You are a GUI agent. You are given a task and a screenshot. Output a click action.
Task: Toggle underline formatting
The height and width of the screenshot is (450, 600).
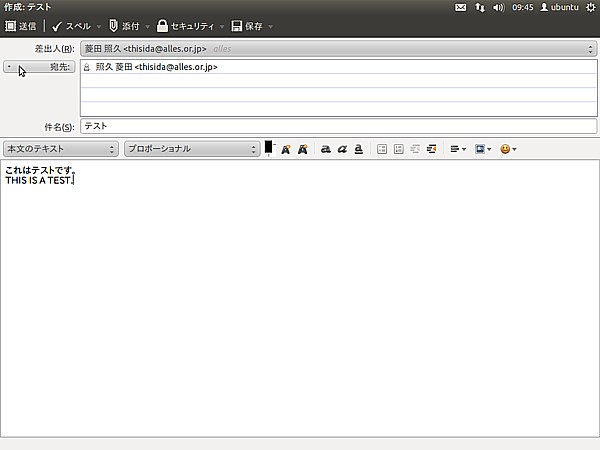[359, 149]
